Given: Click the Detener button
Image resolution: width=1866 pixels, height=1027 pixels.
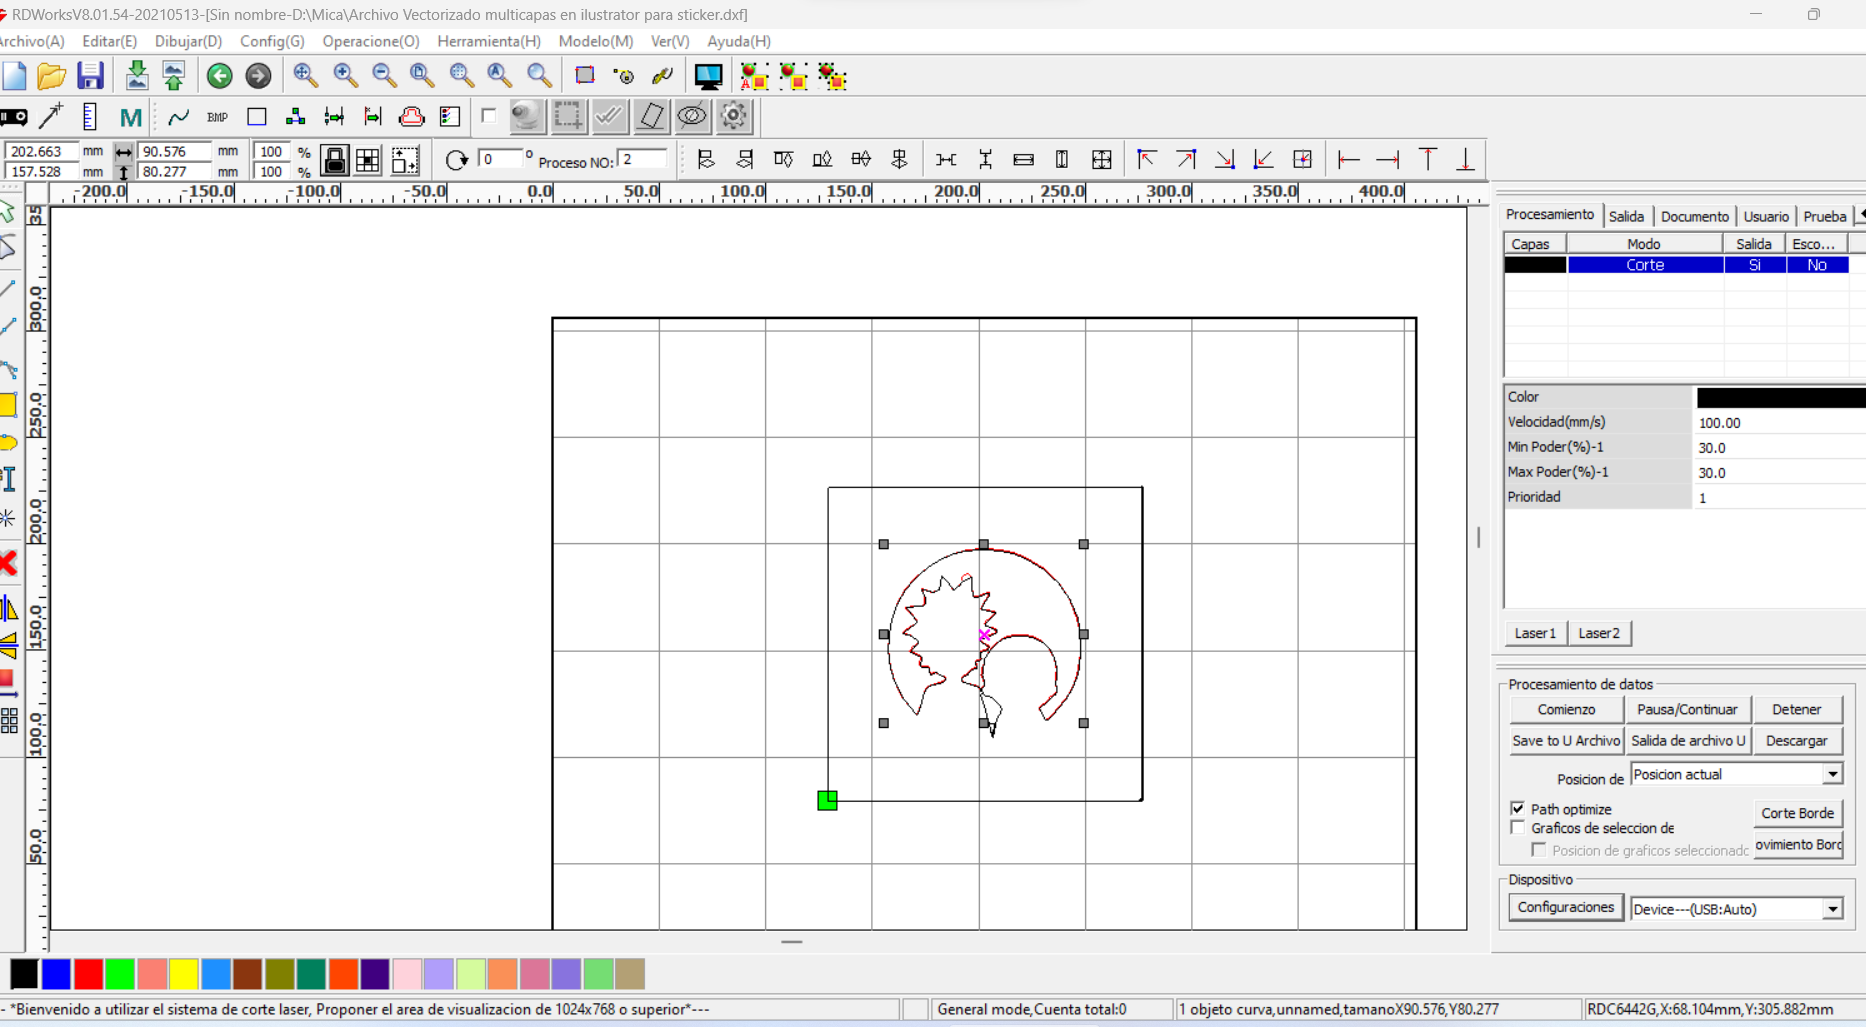Looking at the screenshot, I should tap(1796, 709).
